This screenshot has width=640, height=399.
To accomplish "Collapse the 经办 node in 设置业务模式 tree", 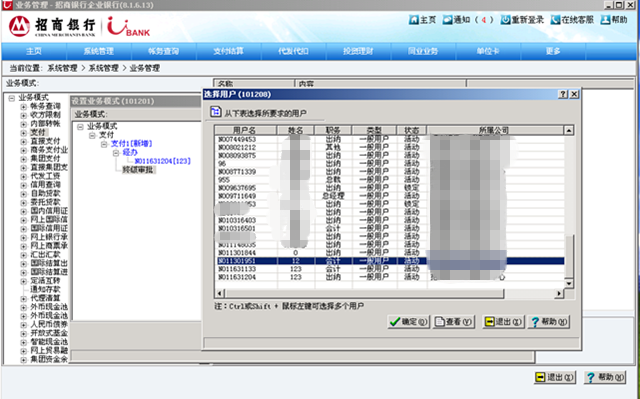I will [x=116, y=153].
